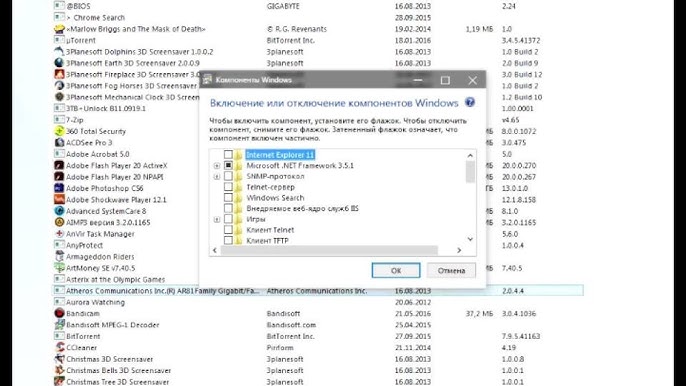The image size is (686, 386).
Task: Select the ArtMoney SE icon
Action: pos(59,268)
